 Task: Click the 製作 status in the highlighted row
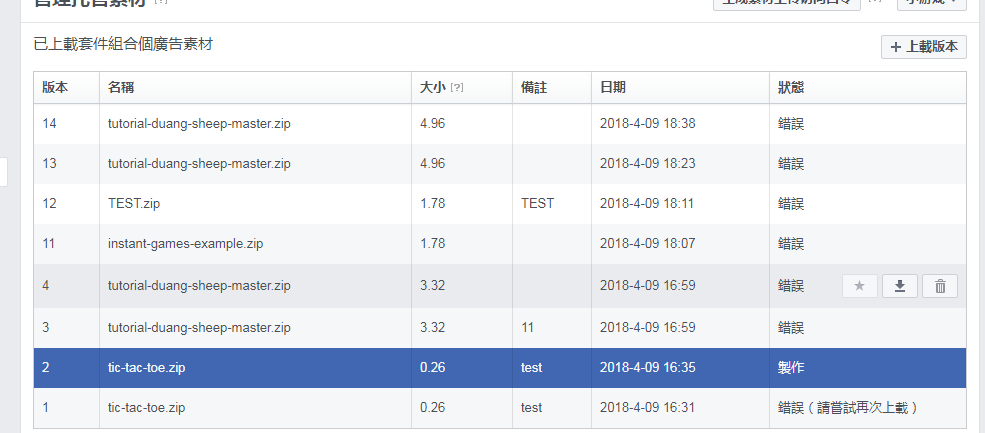[790, 368]
